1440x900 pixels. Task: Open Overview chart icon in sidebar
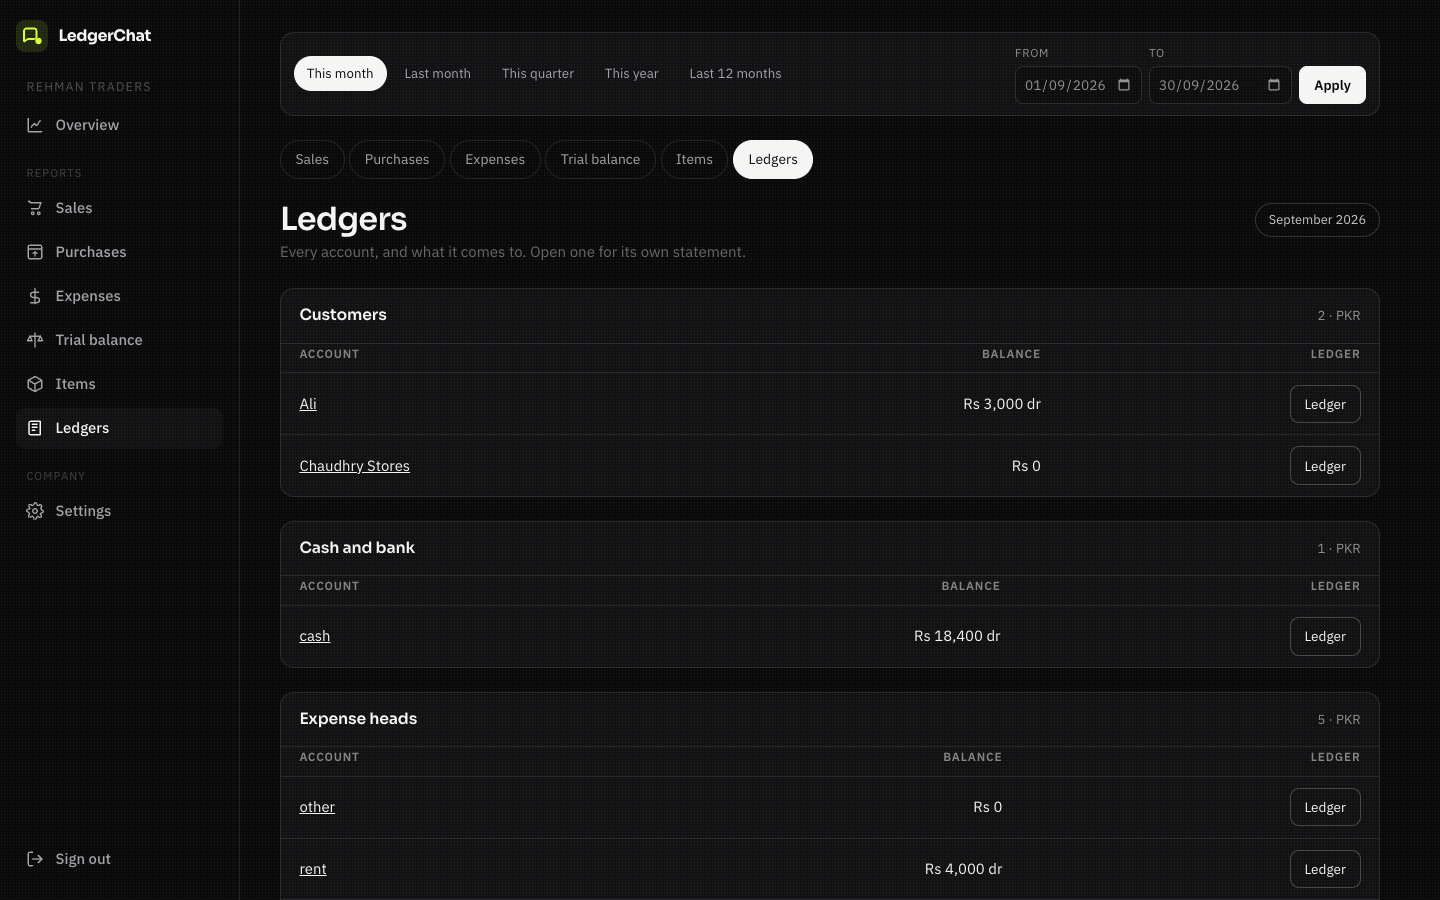click(x=35, y=125)
